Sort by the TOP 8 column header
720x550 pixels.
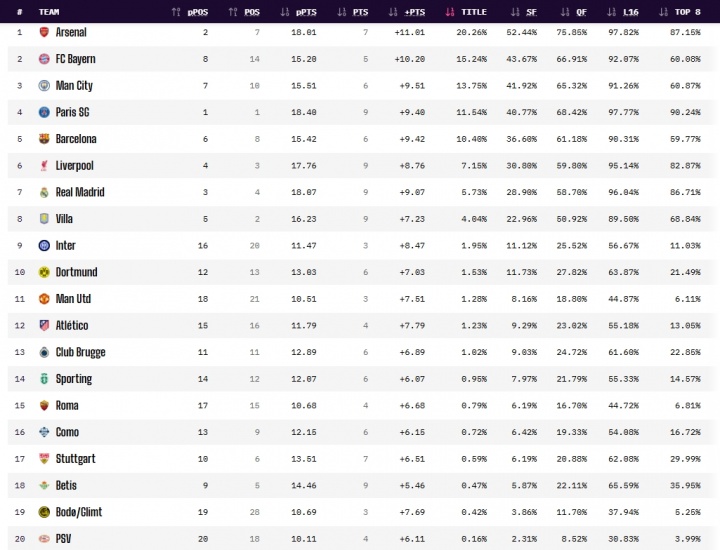[x=680, y=12]
